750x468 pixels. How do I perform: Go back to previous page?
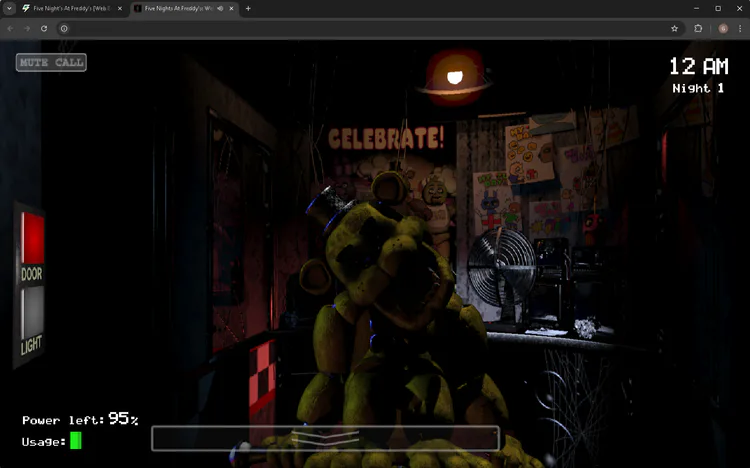click(11, 29)
